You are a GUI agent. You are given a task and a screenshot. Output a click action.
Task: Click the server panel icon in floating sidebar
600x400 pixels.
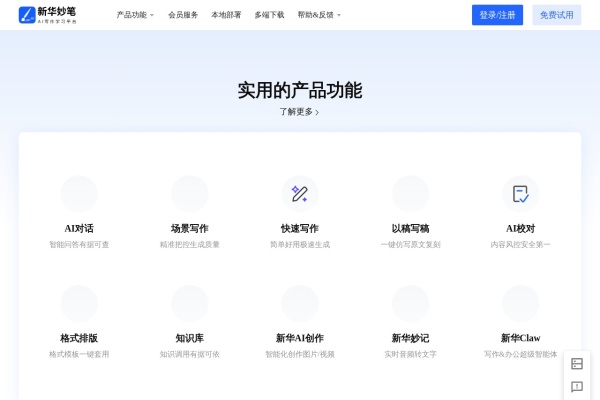tap(577, 363)
